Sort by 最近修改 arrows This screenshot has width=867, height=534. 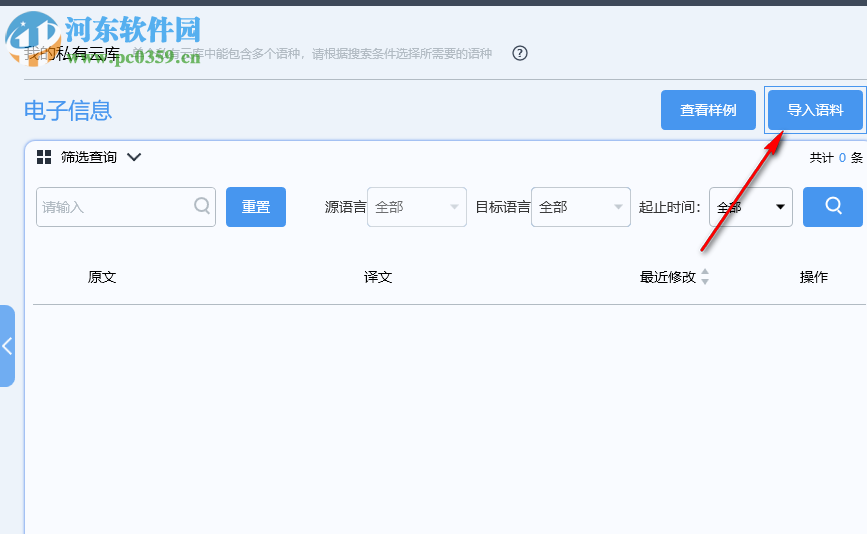click(705, 276)
